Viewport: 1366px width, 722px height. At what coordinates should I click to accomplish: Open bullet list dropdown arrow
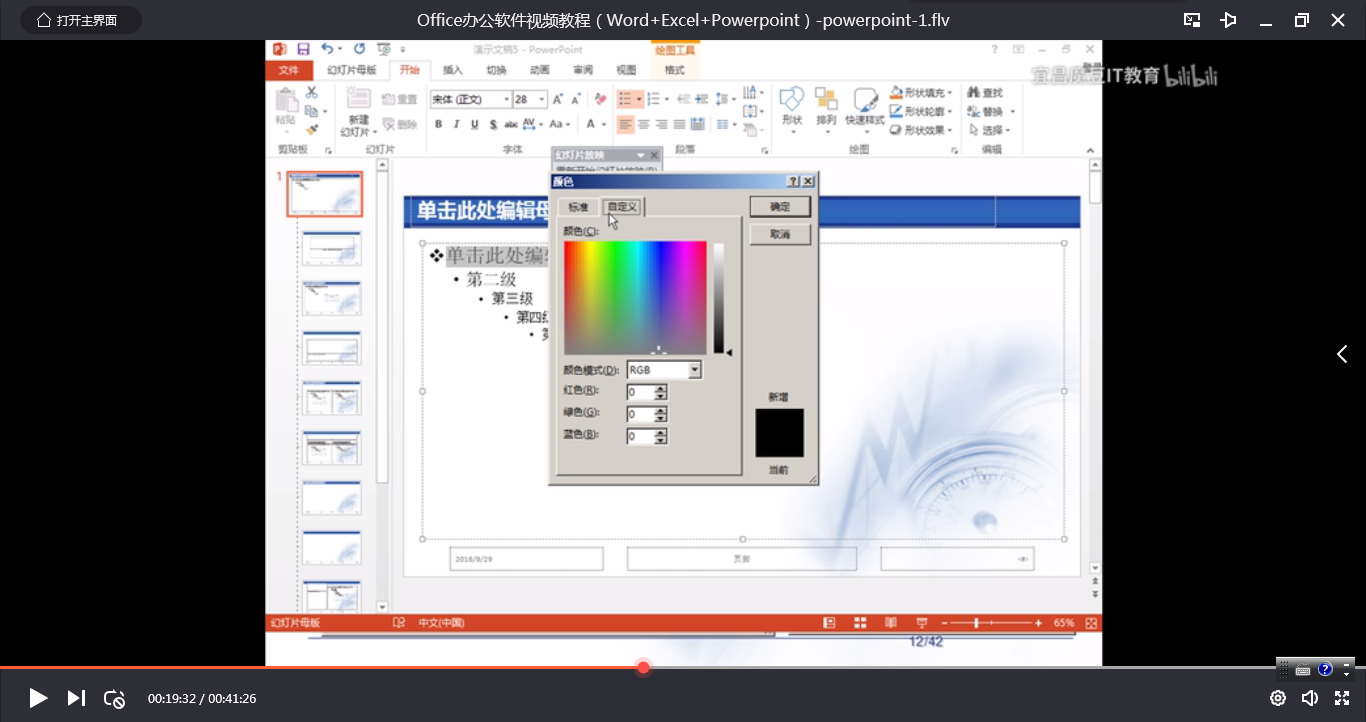(639, 99)
